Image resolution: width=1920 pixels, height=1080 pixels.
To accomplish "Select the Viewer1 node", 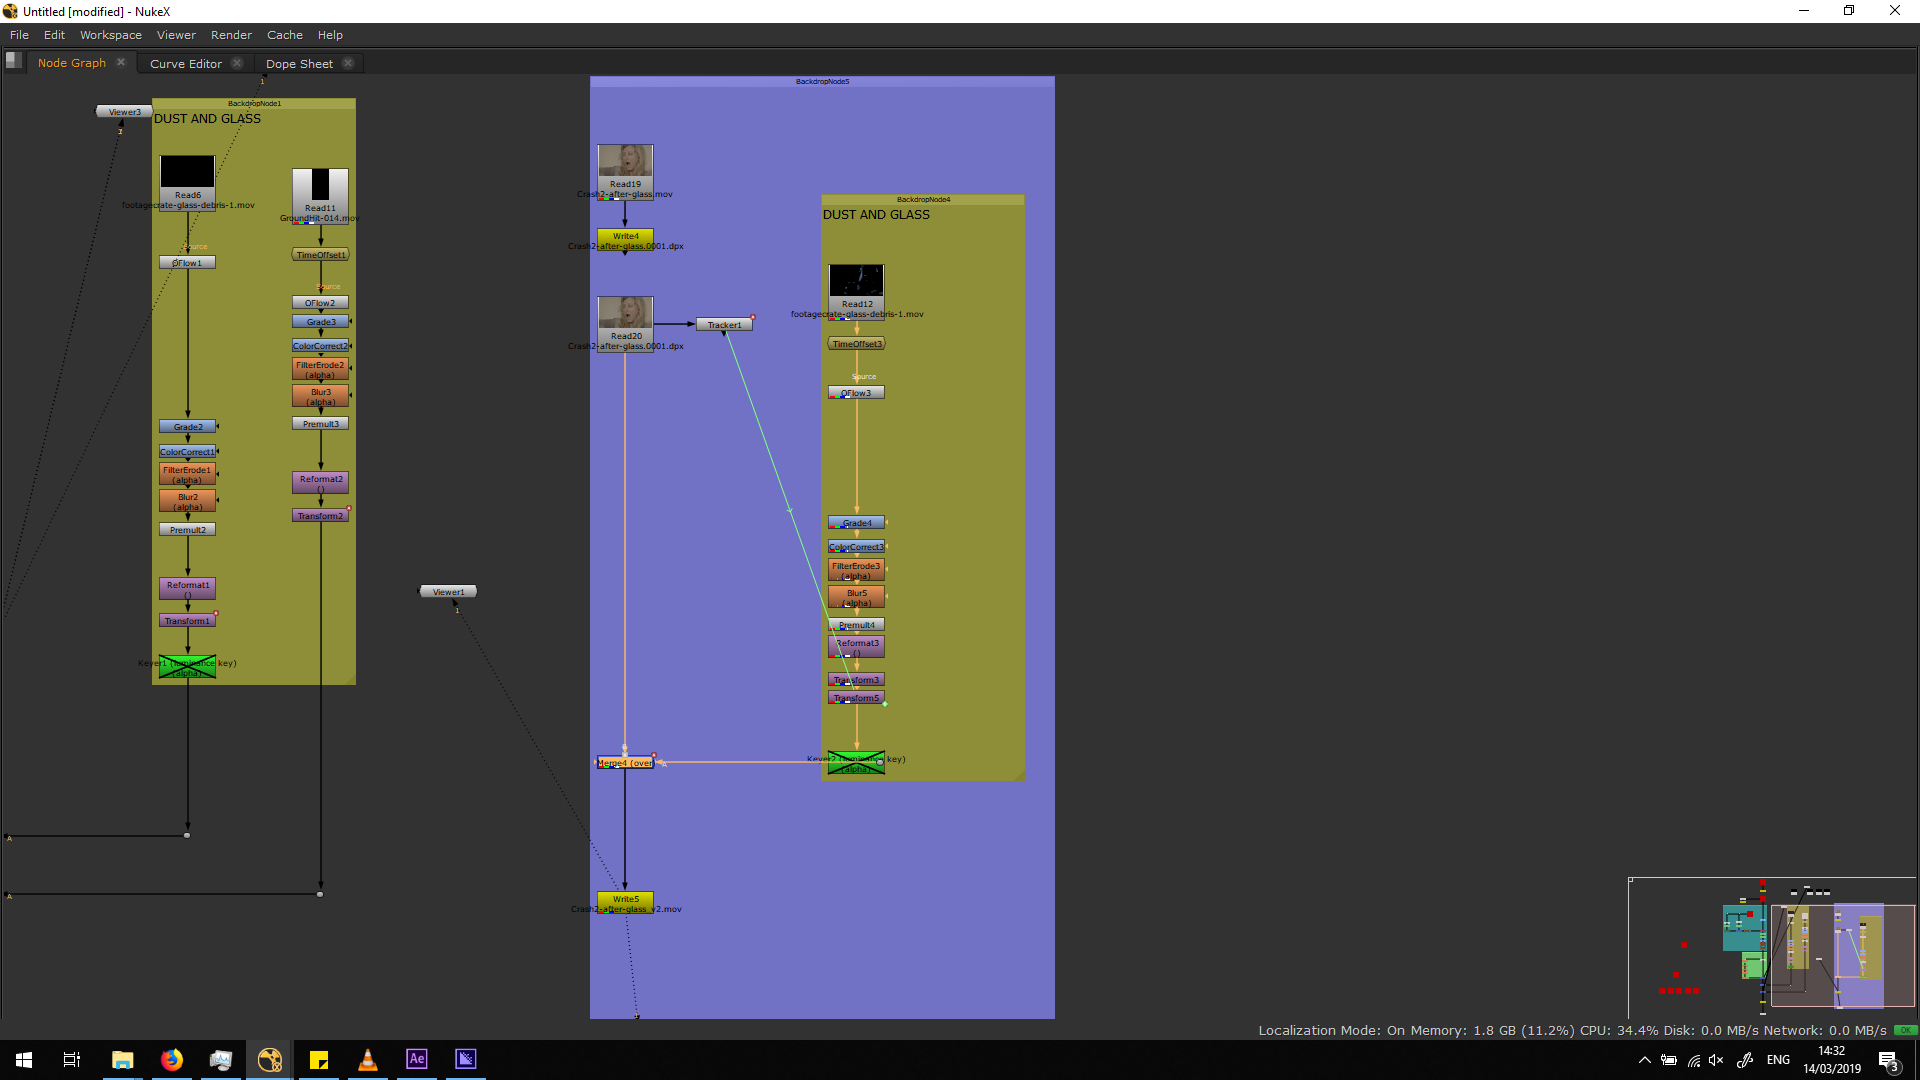I will coord(448,592).
